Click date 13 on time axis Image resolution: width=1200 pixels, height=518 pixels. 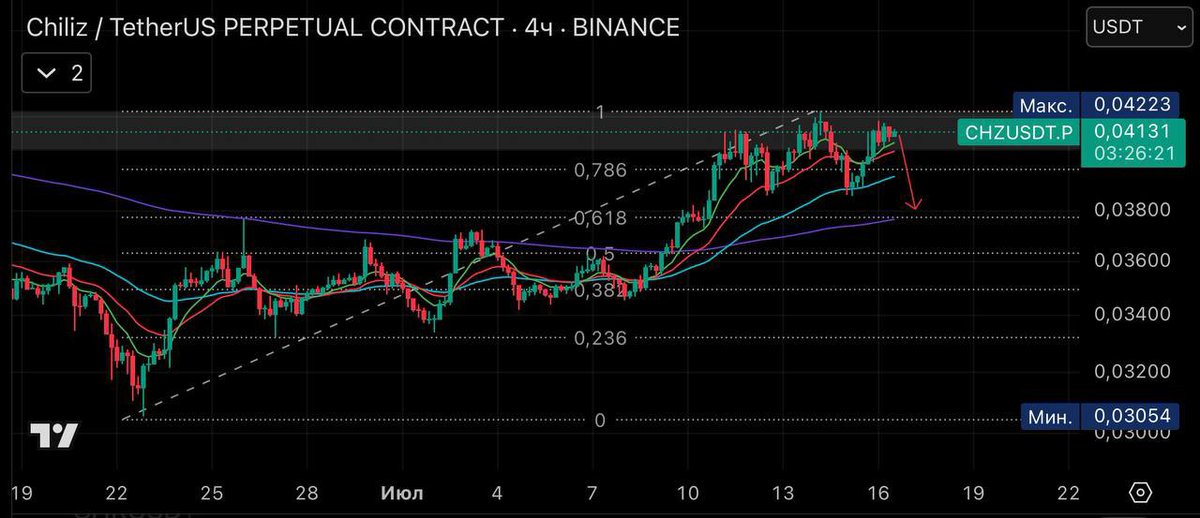click(x=782, y=493)
